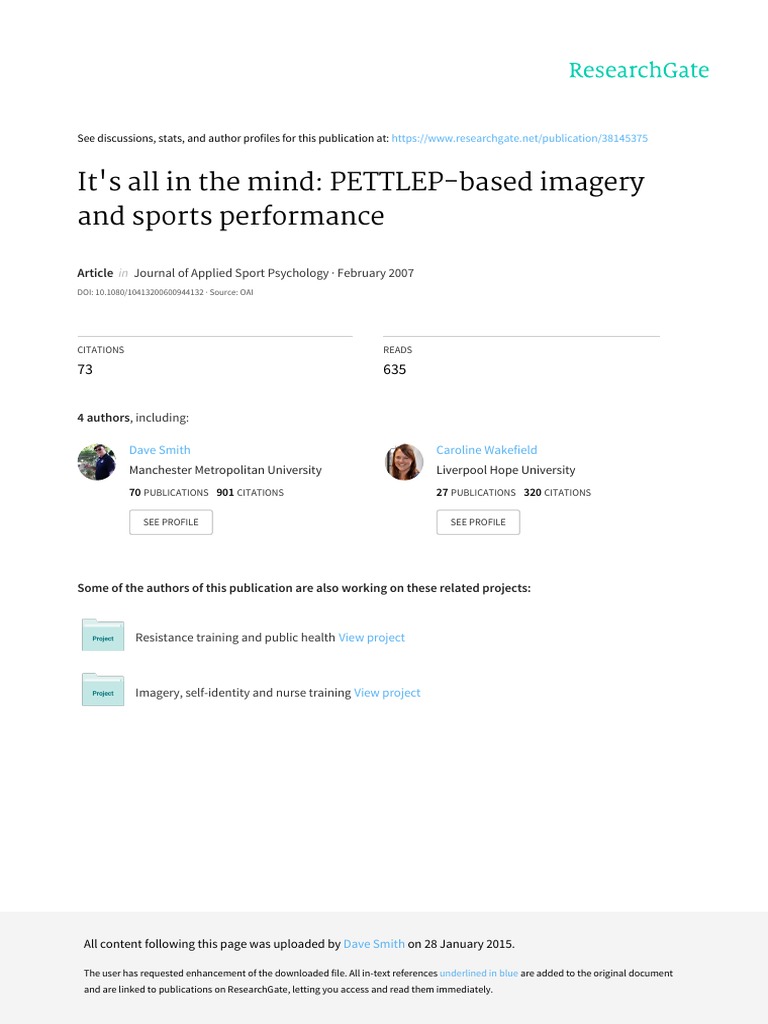Click Manchester Metropolitan University affiliation

click(x=225, y=470)
